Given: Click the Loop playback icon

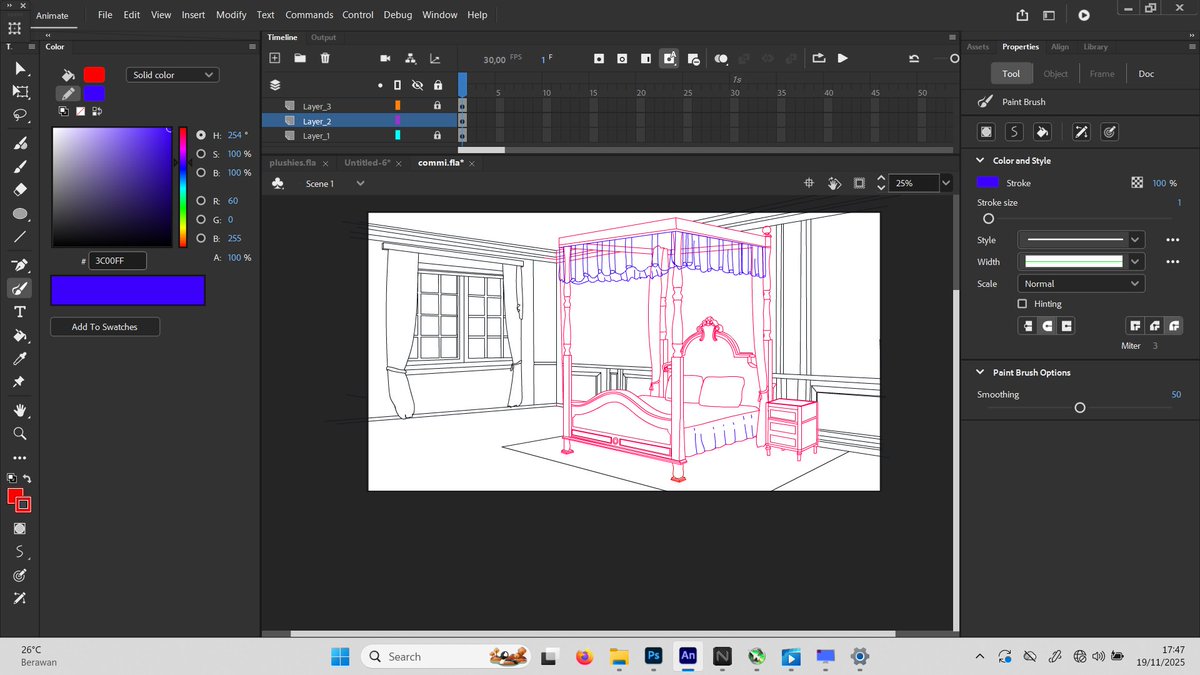Looking at the screenshot, I should (819, 59).
